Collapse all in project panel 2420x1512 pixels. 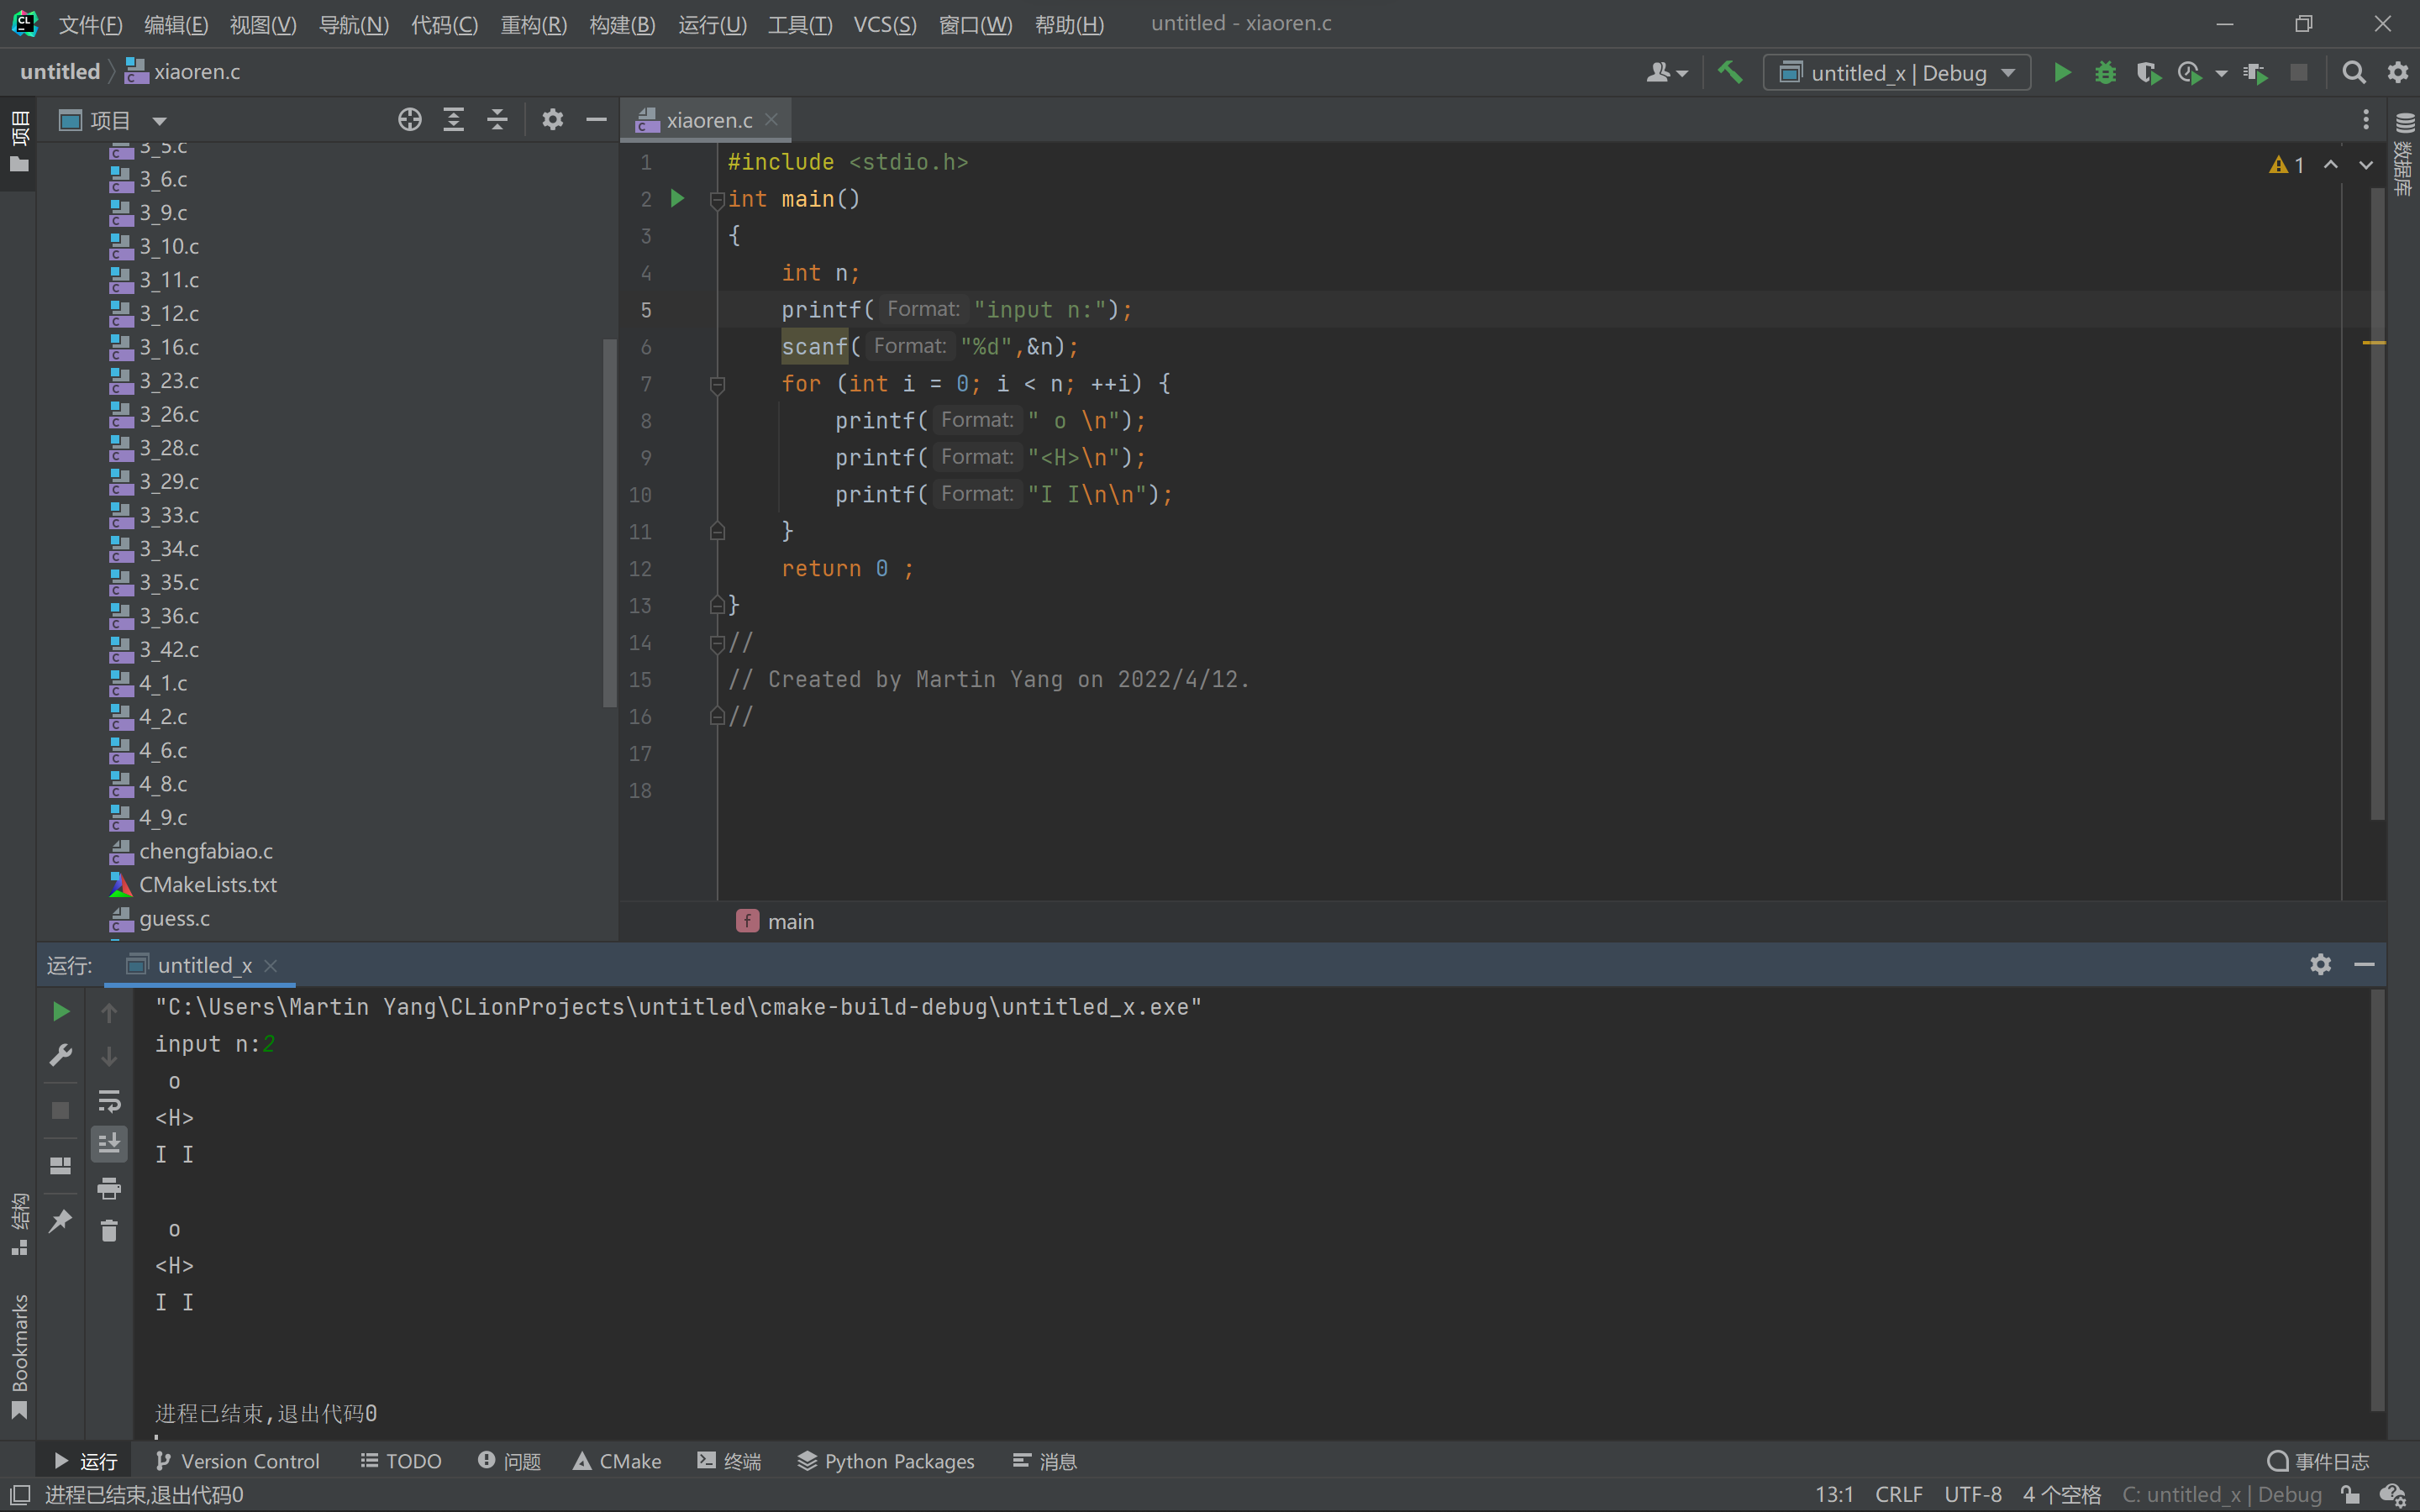497,120
